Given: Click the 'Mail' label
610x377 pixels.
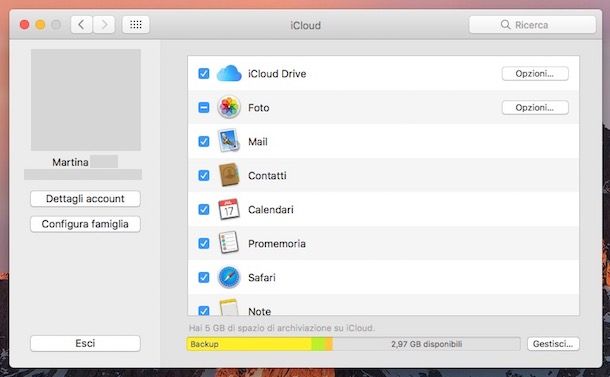Looking at the screenshot, I should point(258,141).
